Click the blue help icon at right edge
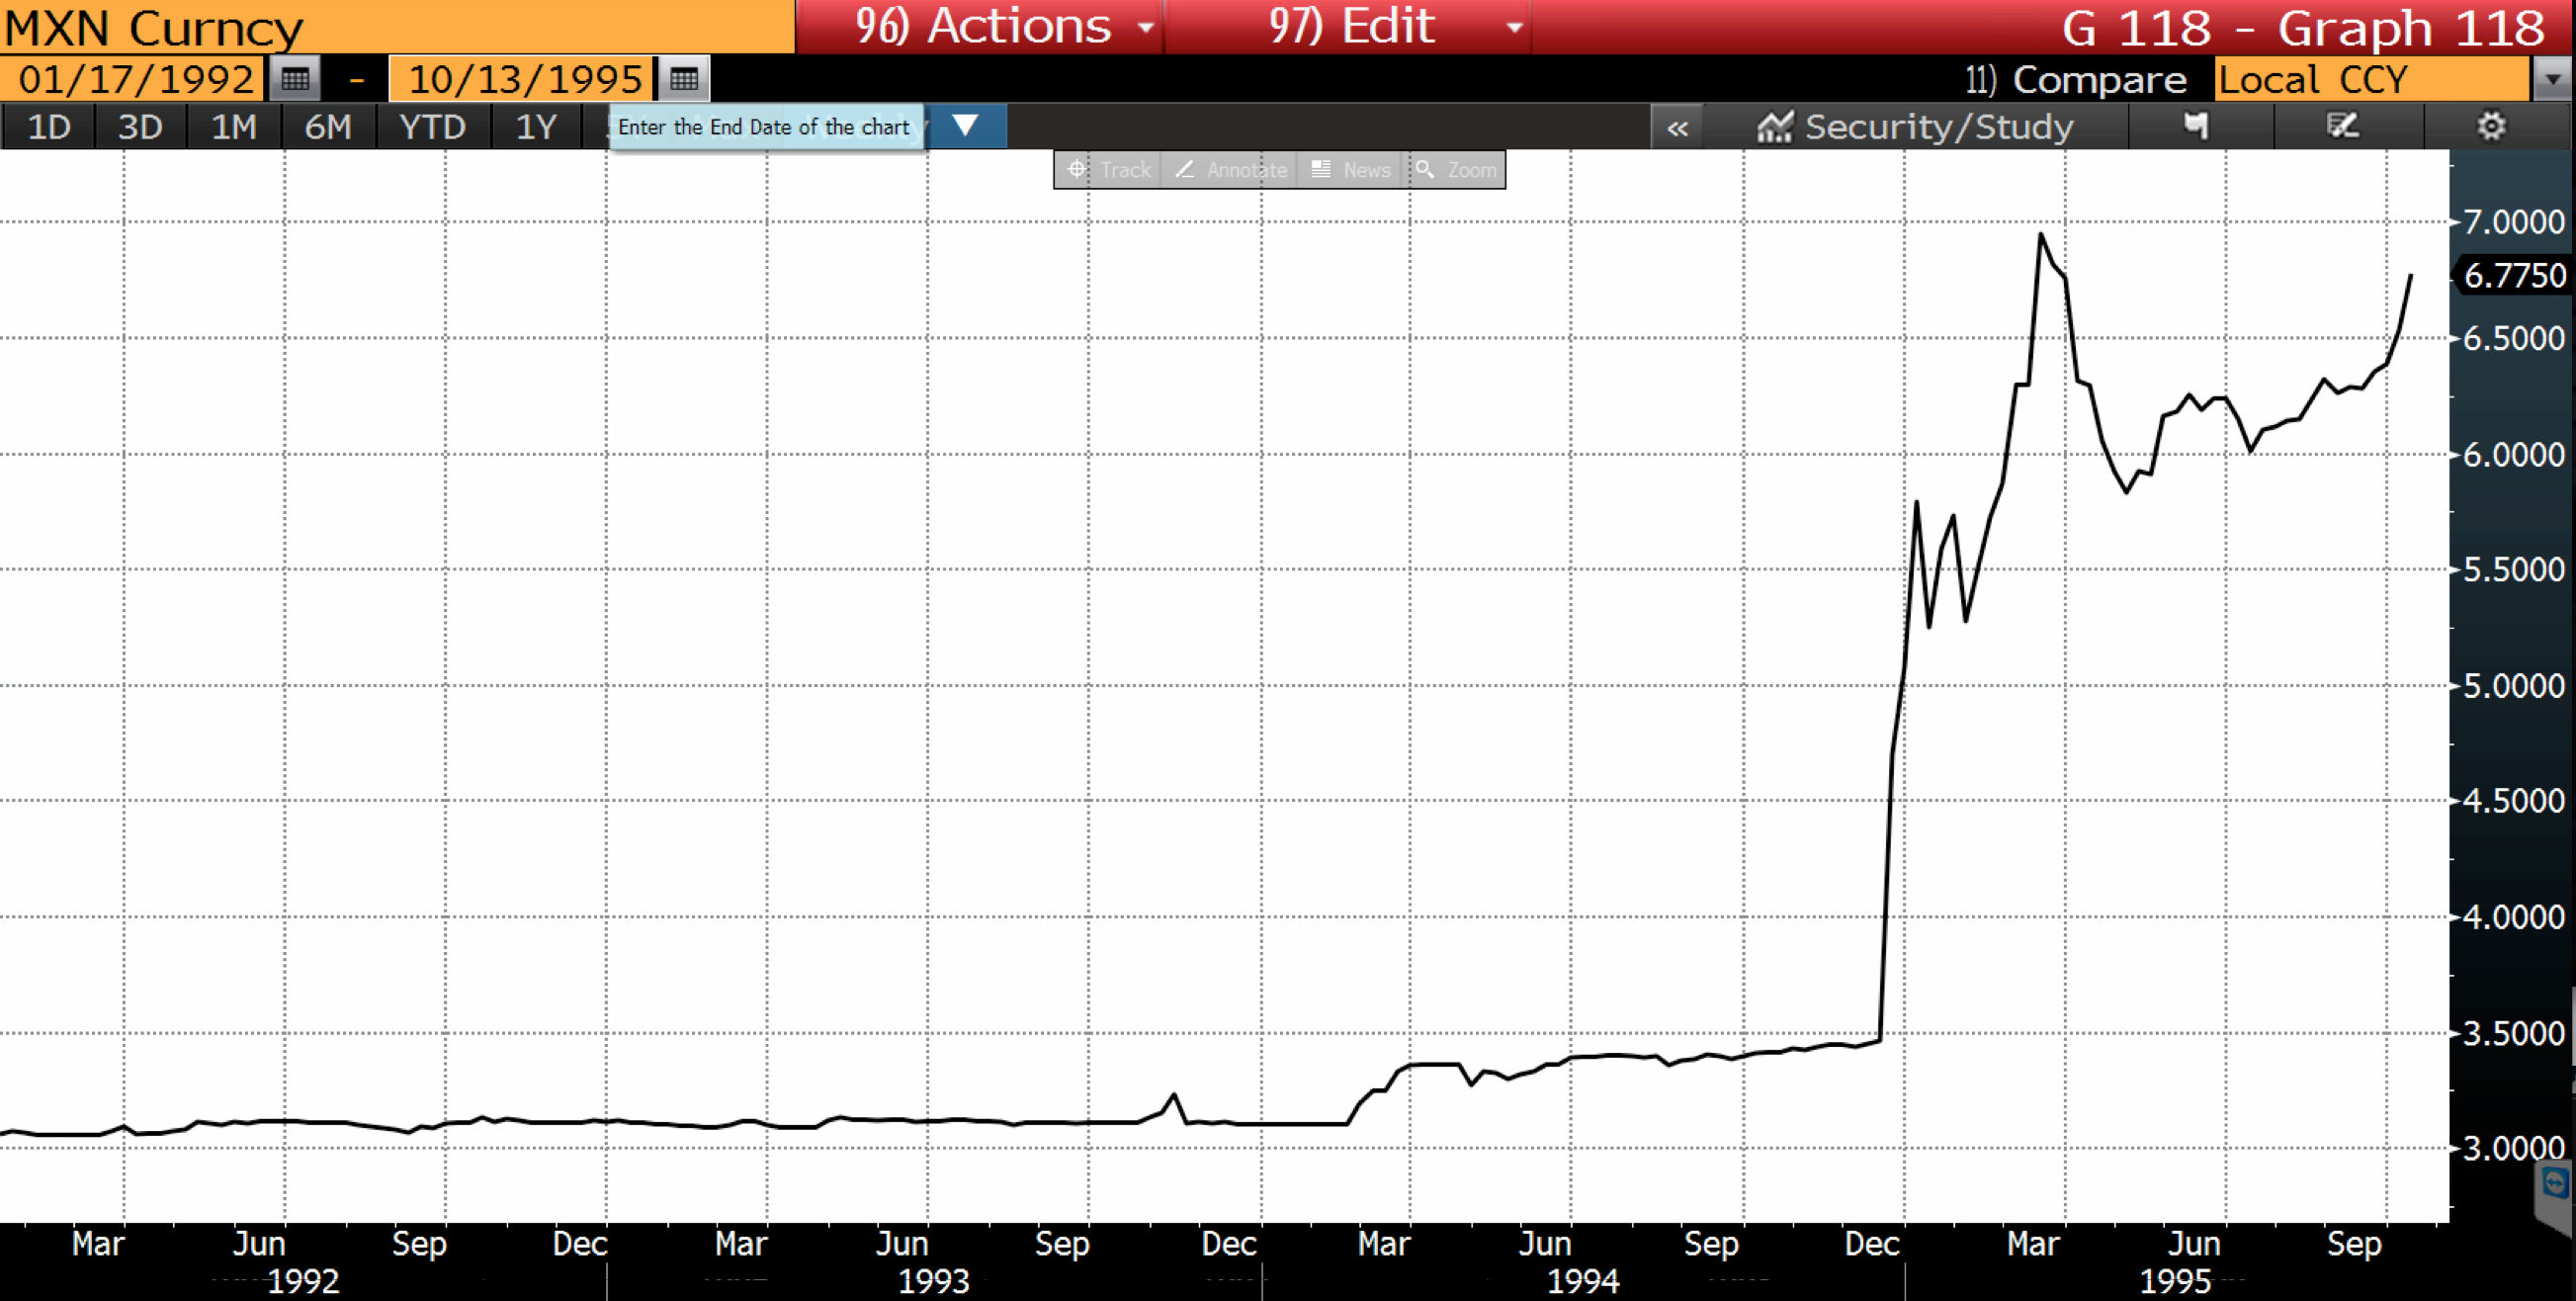 (2556, 1185)
